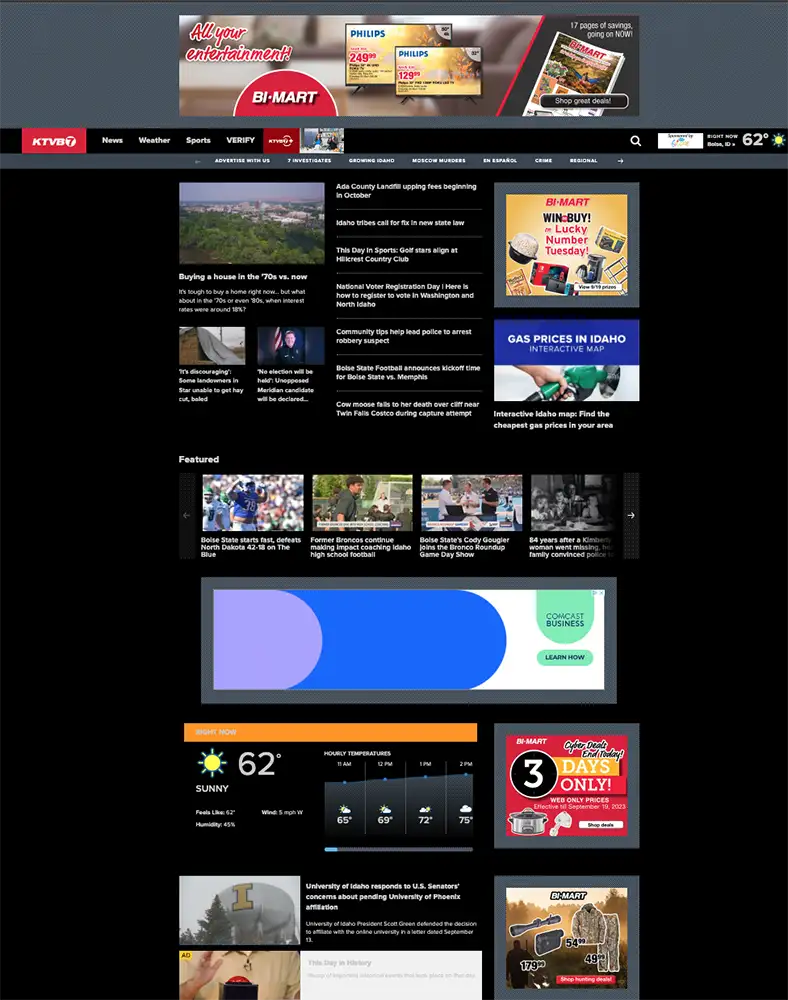Open This Day In Sports golf stars story
Image resolution: width=788 pixels, height=1000 pixels.
coord(397,254)
